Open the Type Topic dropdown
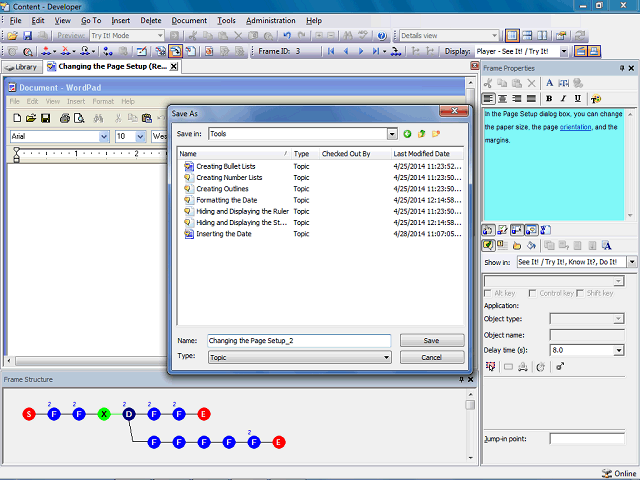Viewport: 640px width, 480px height. (386, 358)
